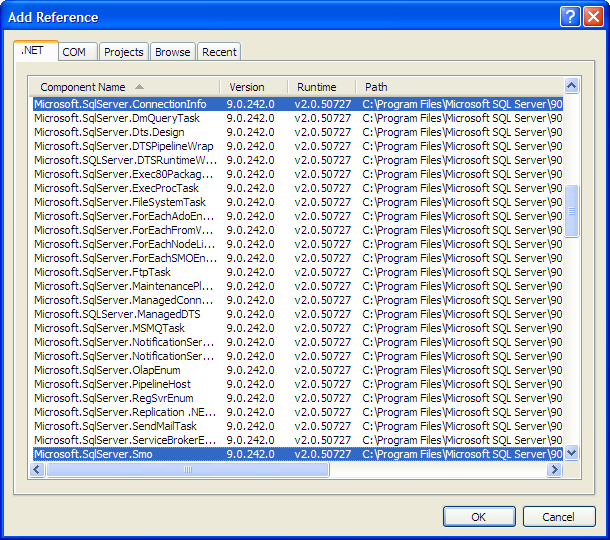Select Microsoft.SqlServer.DTSPipelineWrap row
The width and height of the screenshot is (610, 540).
click(298, 146)
